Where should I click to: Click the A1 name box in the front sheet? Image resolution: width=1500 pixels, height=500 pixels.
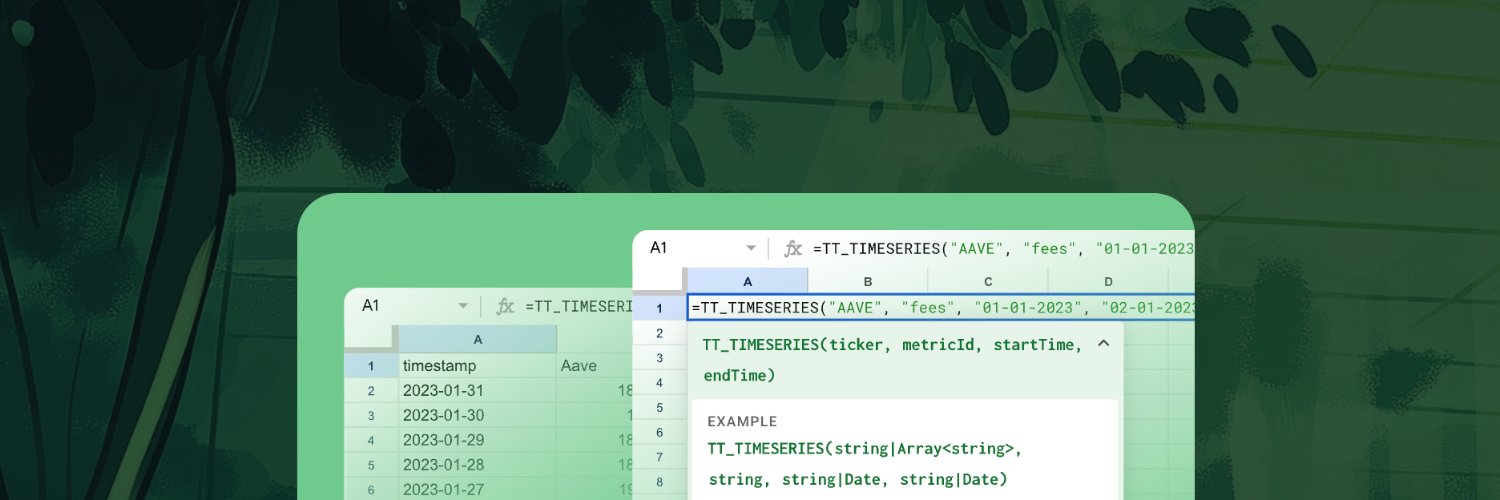658,248
